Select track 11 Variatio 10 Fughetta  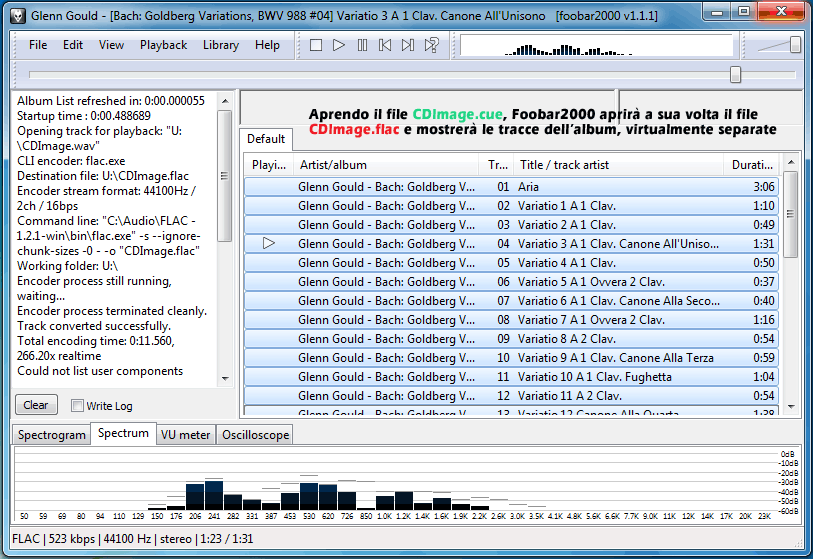[511, 377]
